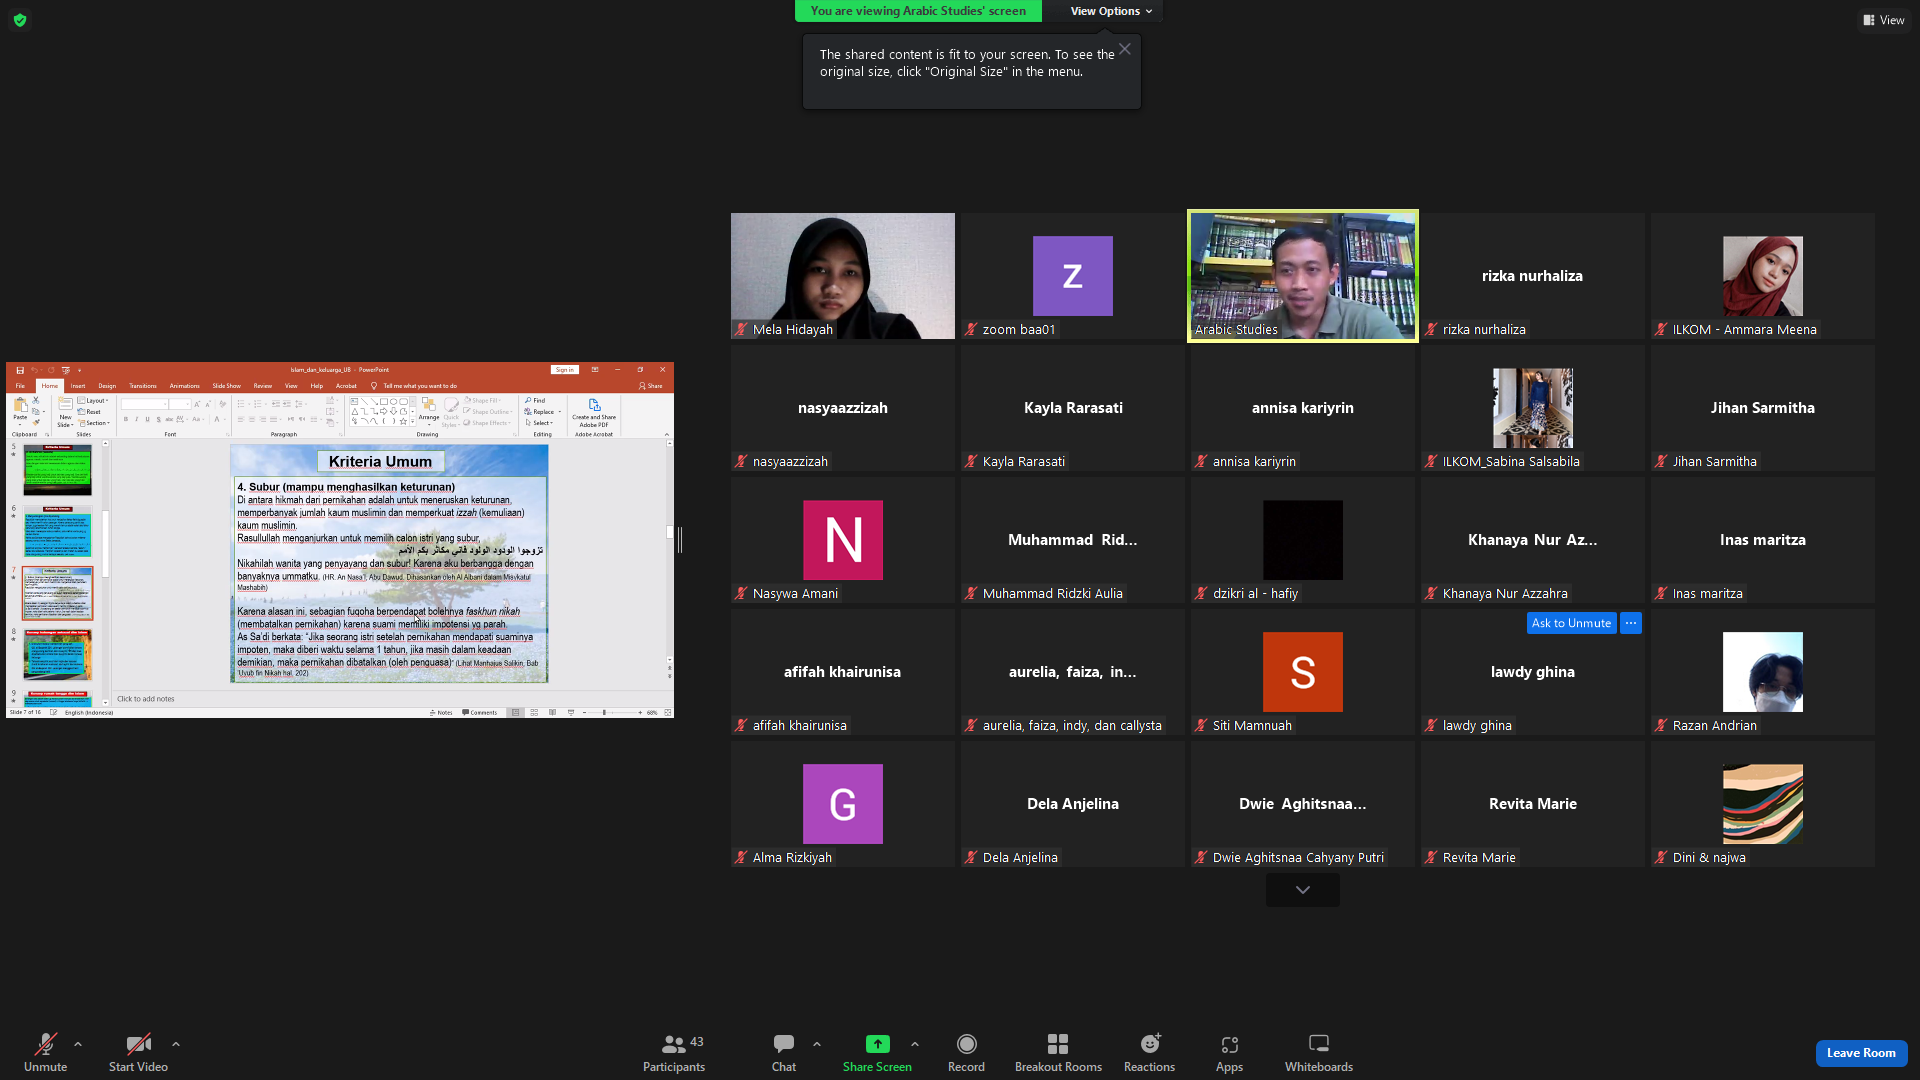This screenshot has width=1920, height=1080.
Task: Toggle Underline in PowerPoint Font group
Action: click(x=147, y=419)
